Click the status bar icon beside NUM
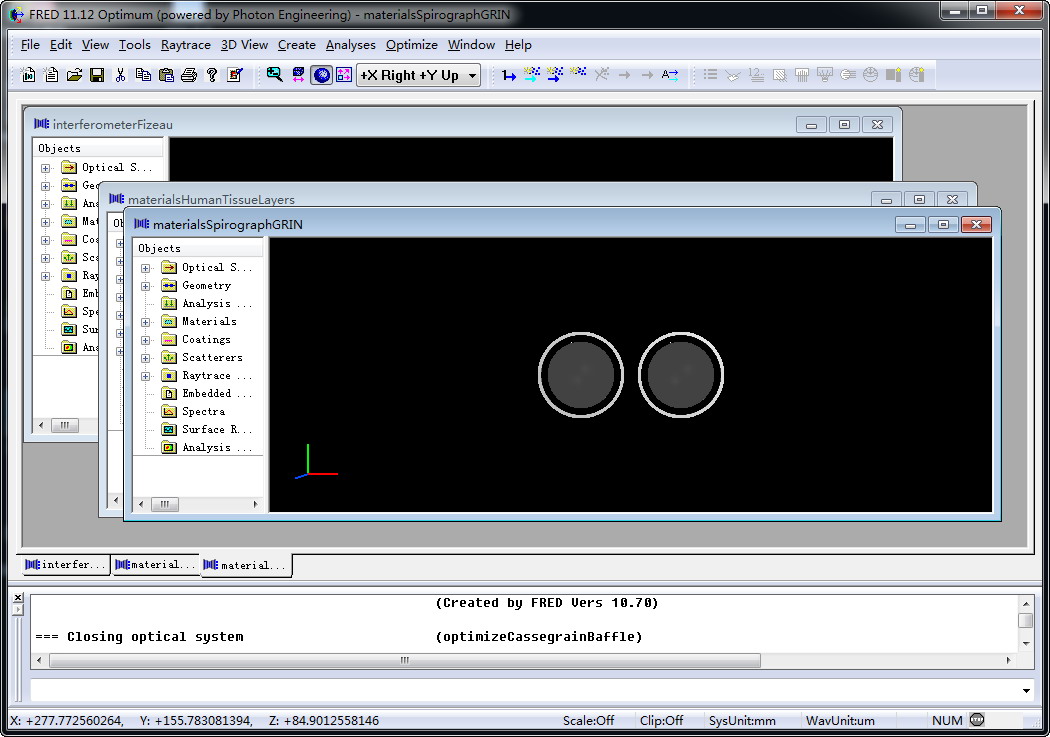Viewport: 1050px width, 737px height. coord(977,720)
